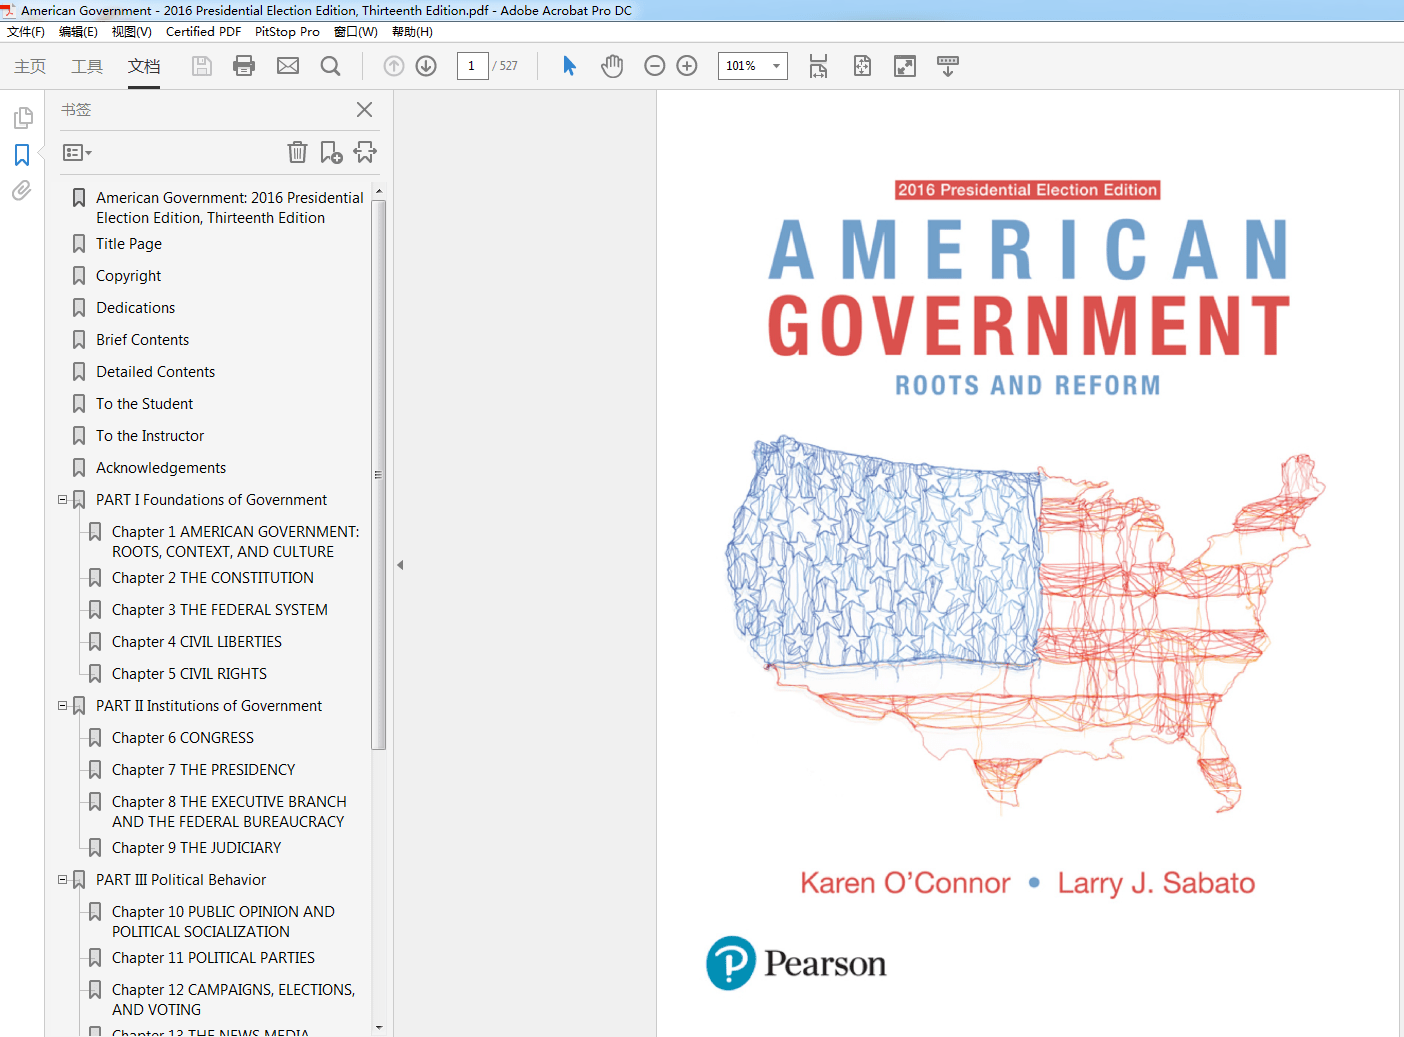Open the Acknowledgements bookmark

[x=161, y=468]
